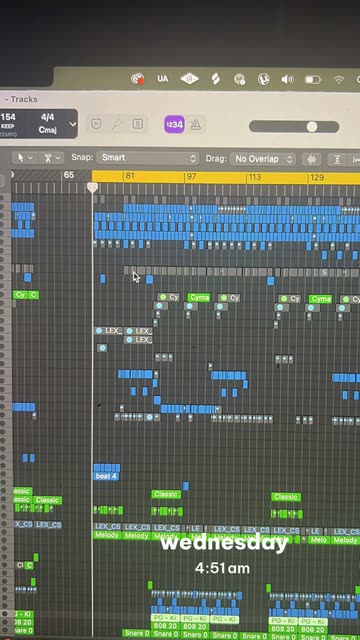
Task: Select the Classic region between bars 113 and 129
Action: click(286, 497)
